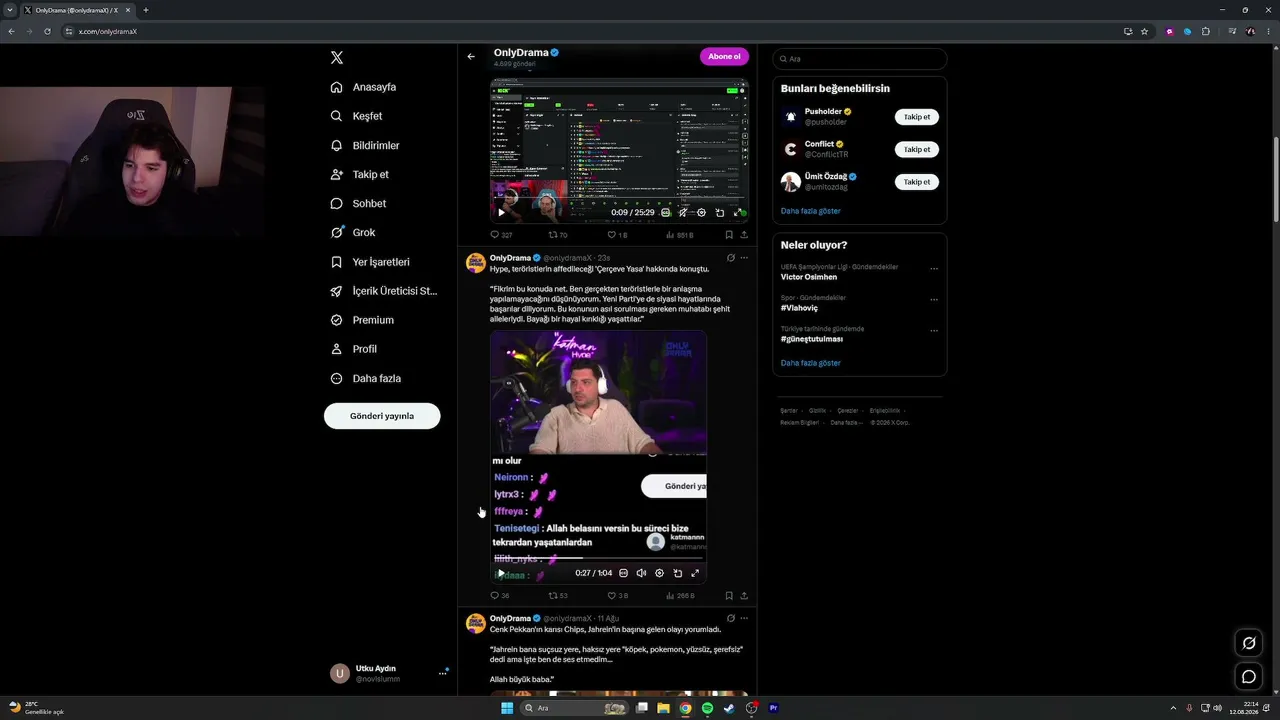The width and height of the screenshot is (1280, 720).
Task: Open the Windows Start menu
Action: click(507, 708)
